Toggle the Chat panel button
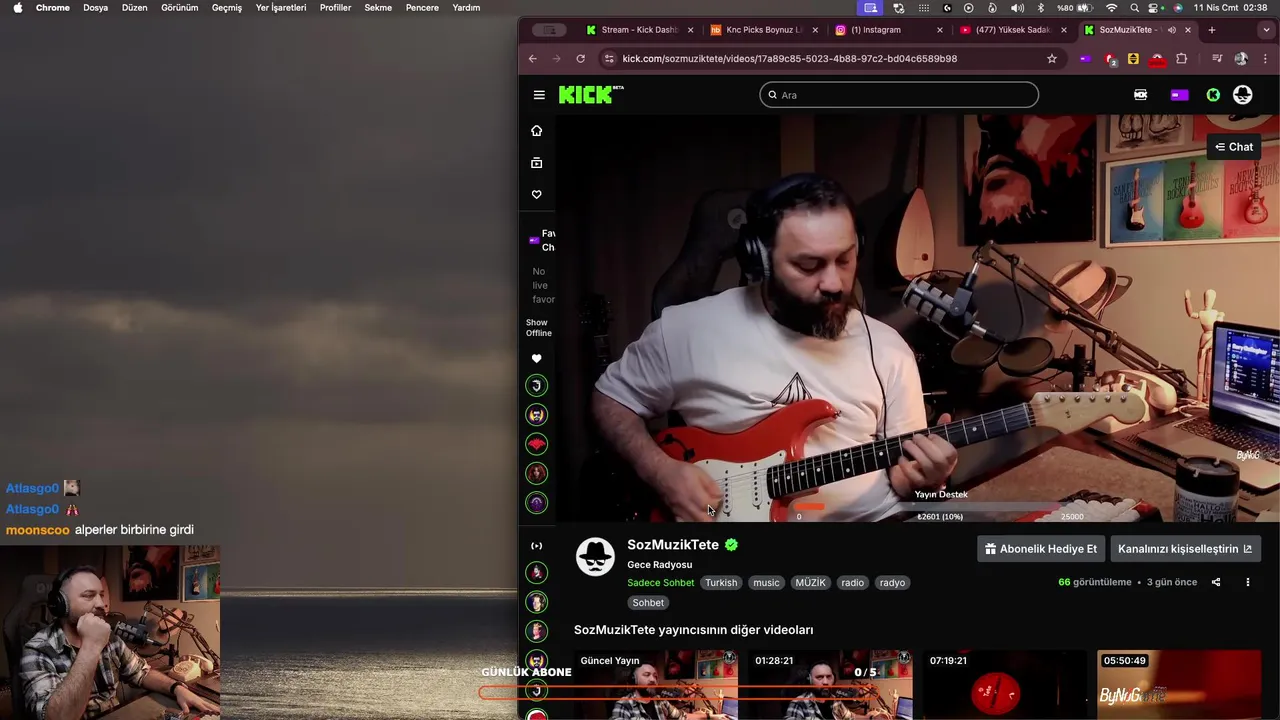 tap(1234, 147)
